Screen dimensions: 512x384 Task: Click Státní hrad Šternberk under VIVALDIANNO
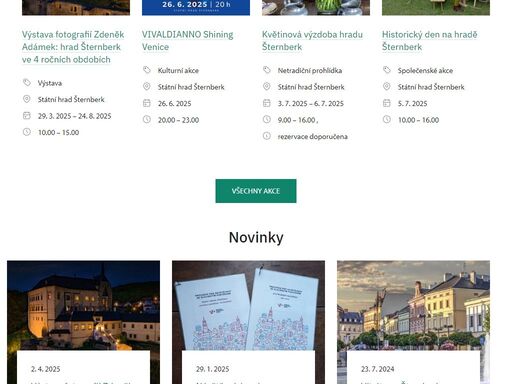tap(191, 87)
